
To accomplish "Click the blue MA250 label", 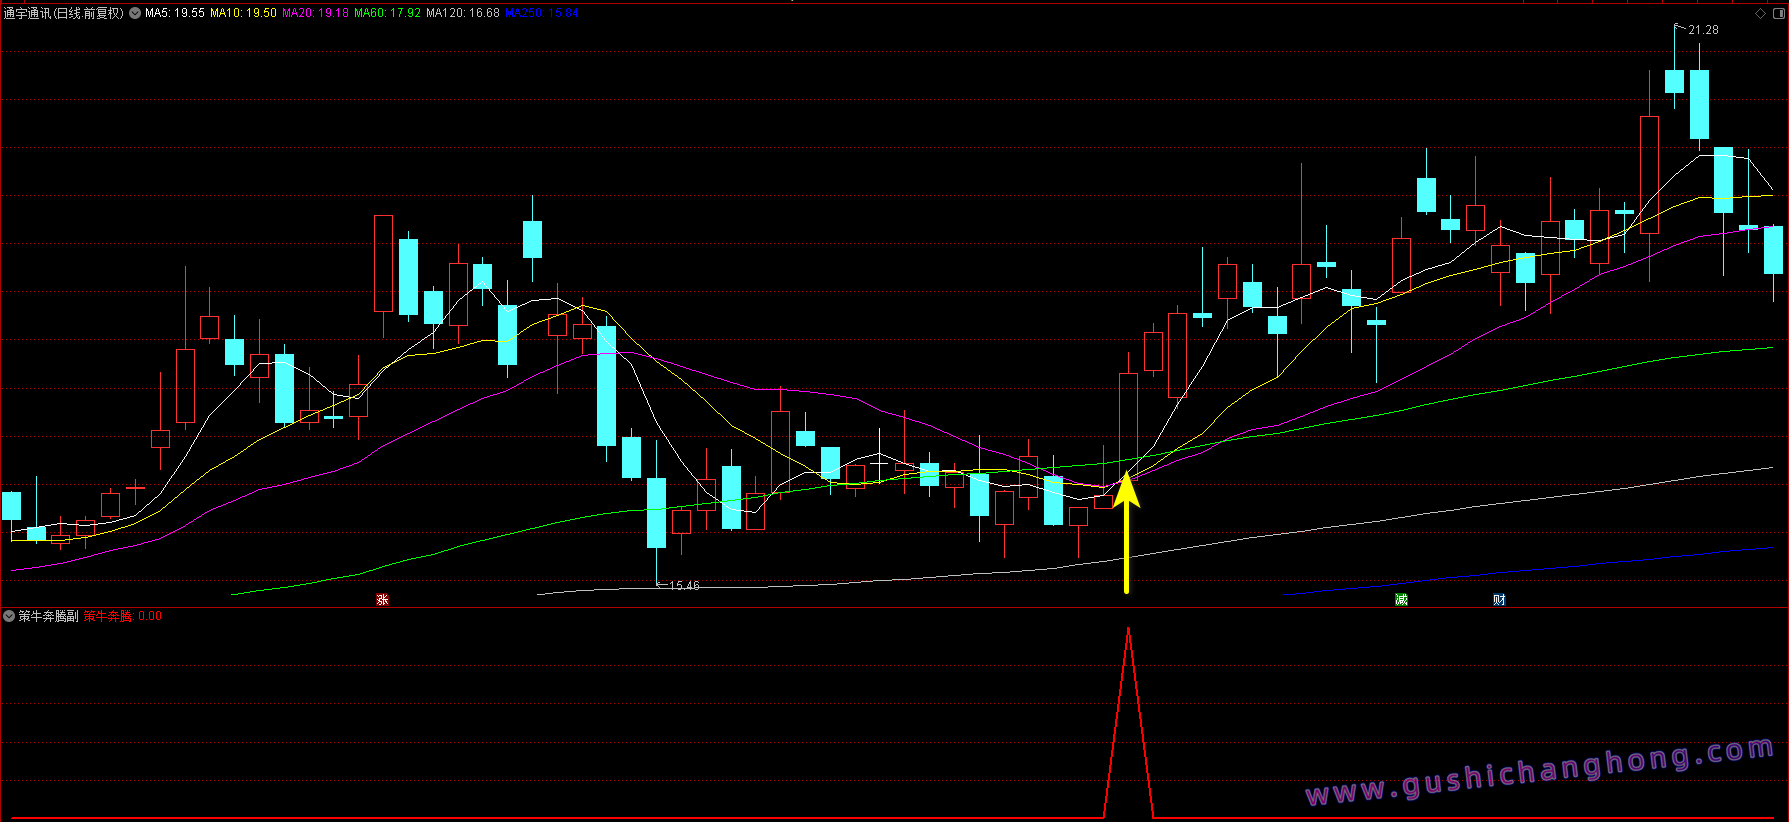I will [541, 13].
